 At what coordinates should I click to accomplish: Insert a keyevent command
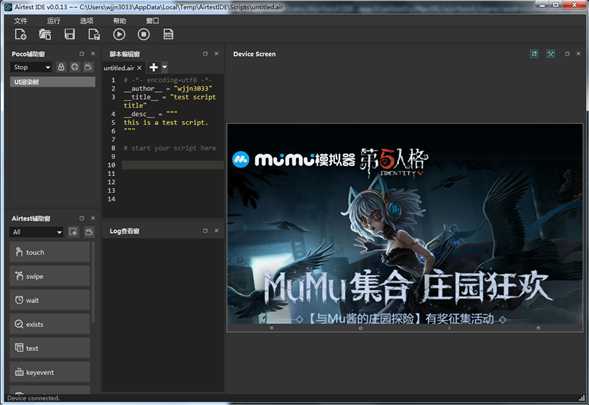click(50, 372)
